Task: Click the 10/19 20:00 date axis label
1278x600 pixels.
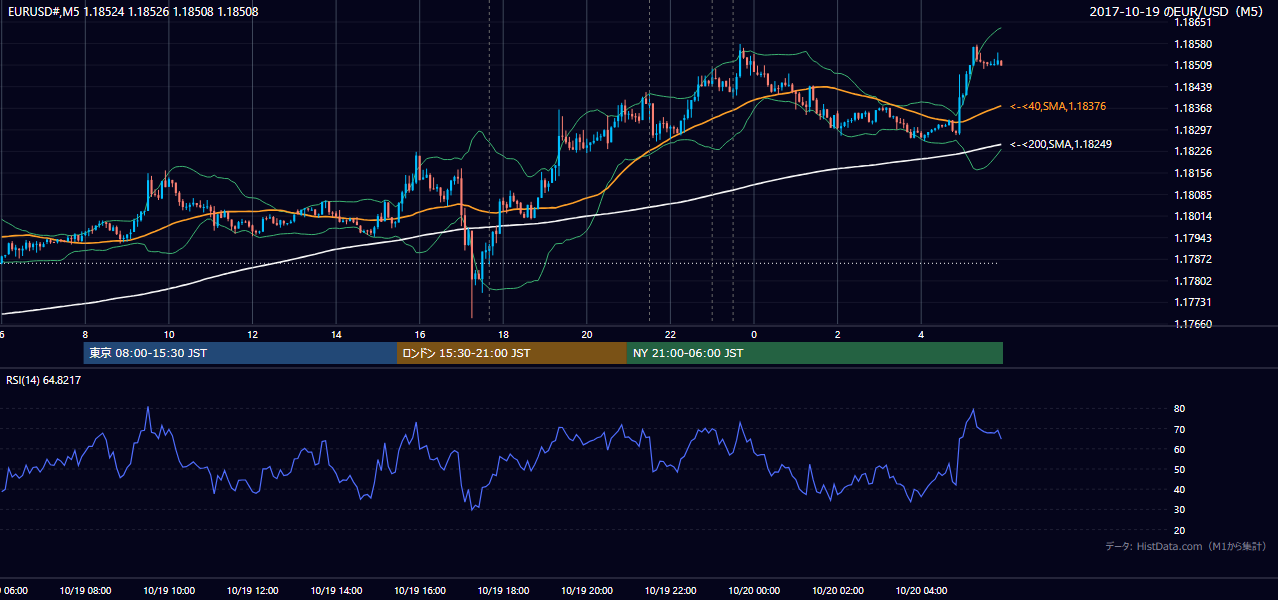Action: [587, 590]
